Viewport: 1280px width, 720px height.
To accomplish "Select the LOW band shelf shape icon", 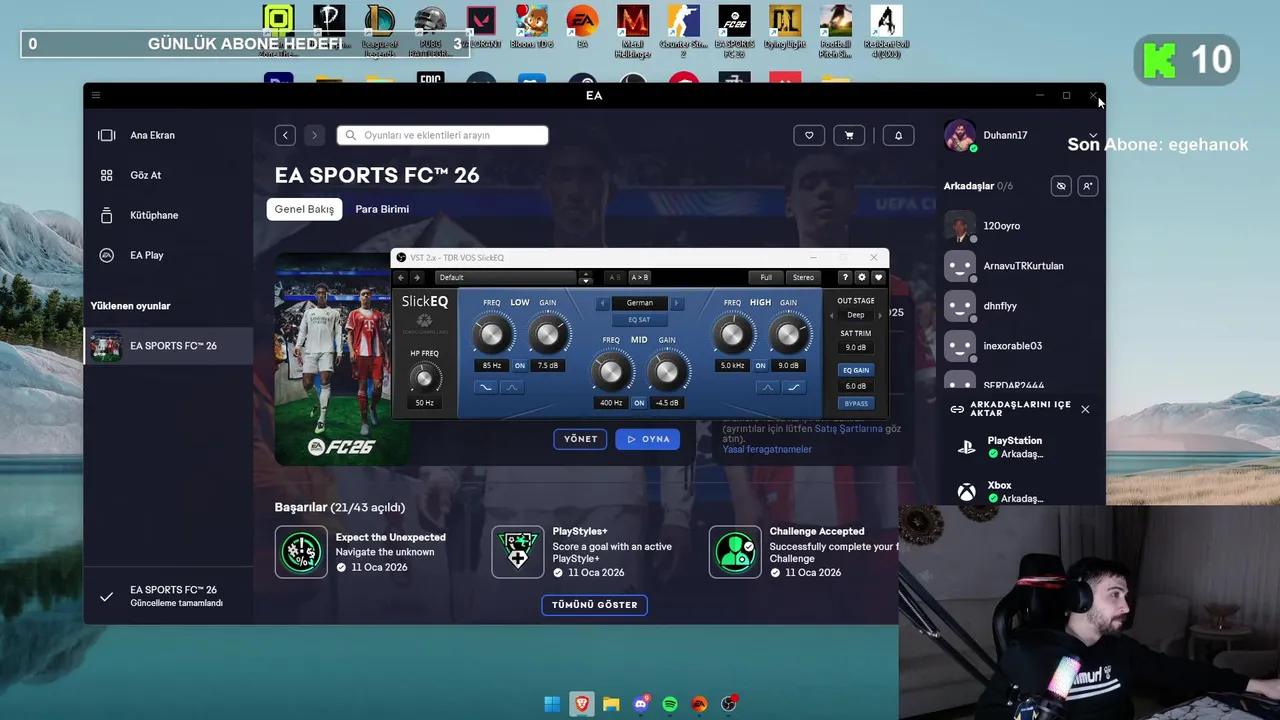I will [x=486, y=387].
